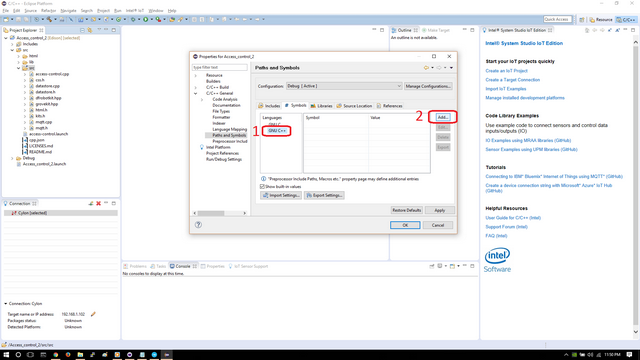Collapse C/C++ General node in properties tree
The image size is (640, 360).
(x=196, y=93)
